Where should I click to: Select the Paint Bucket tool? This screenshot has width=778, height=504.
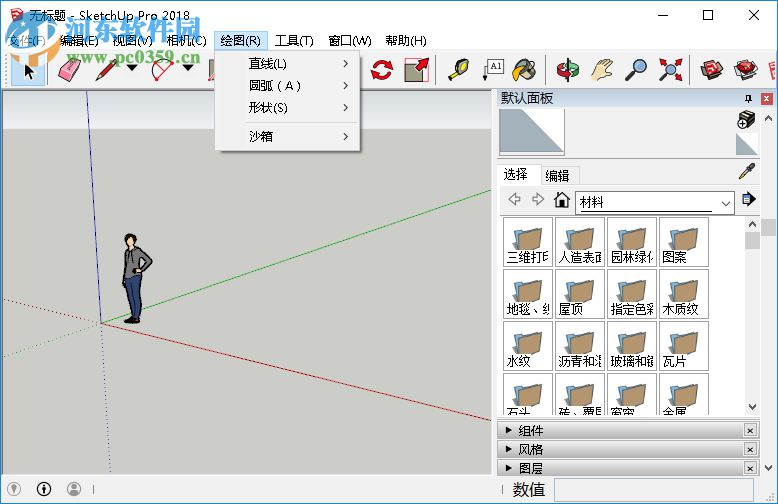524,70
